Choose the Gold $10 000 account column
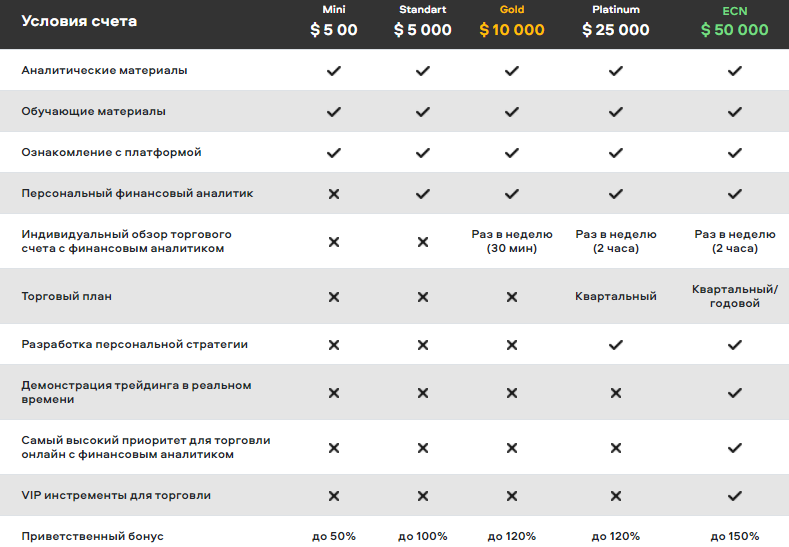This screenshot has height=547, width=789. (x=512, y=21)
